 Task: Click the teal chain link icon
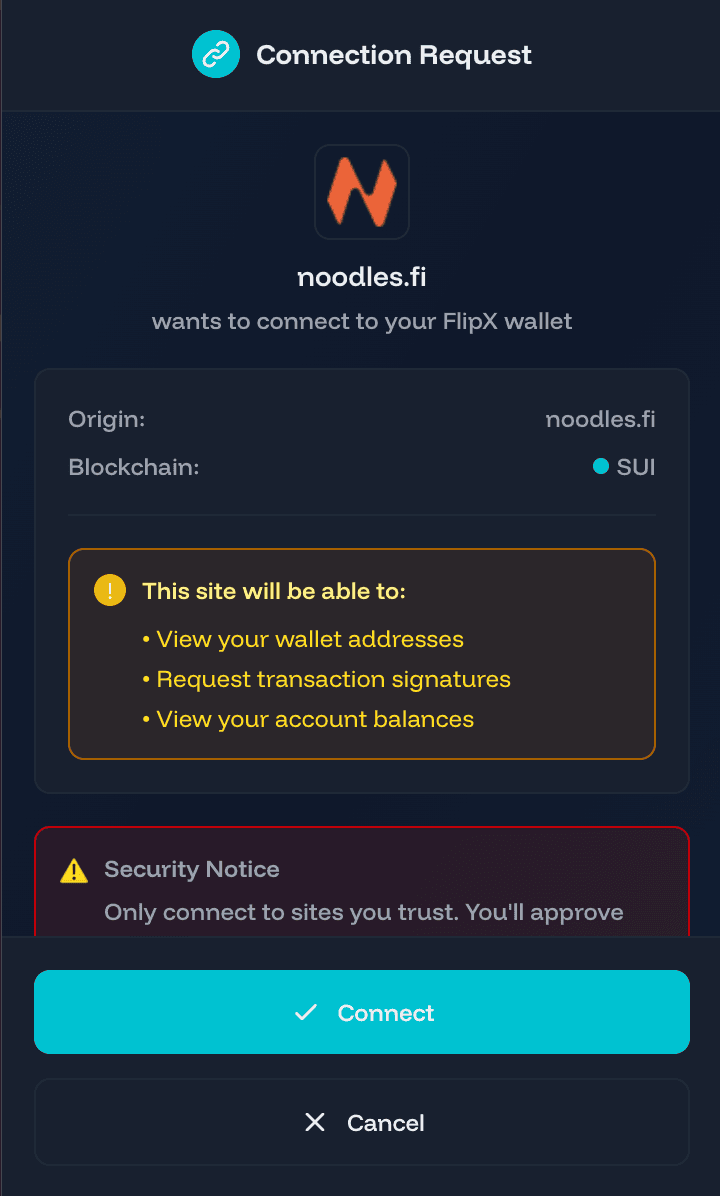(216, 54)
